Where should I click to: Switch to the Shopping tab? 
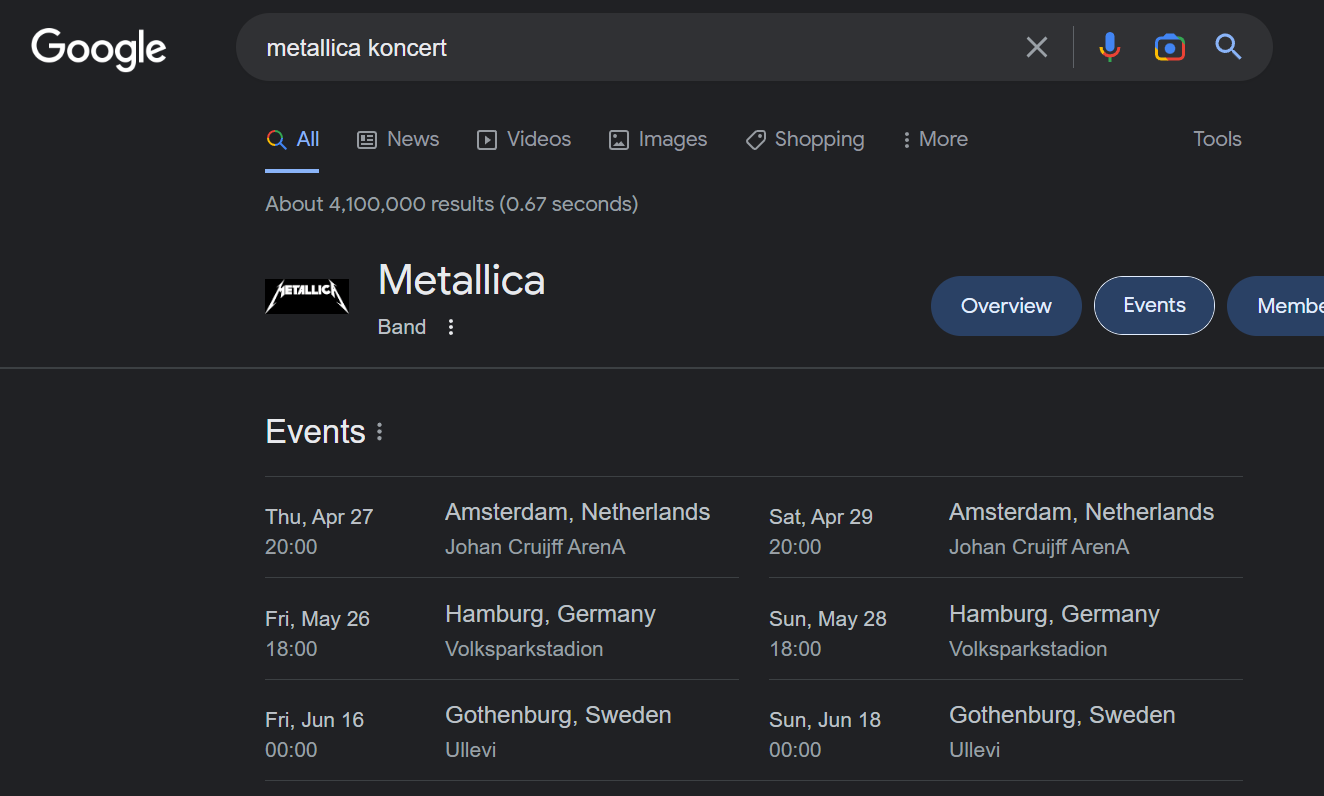[x=805, y=139]
